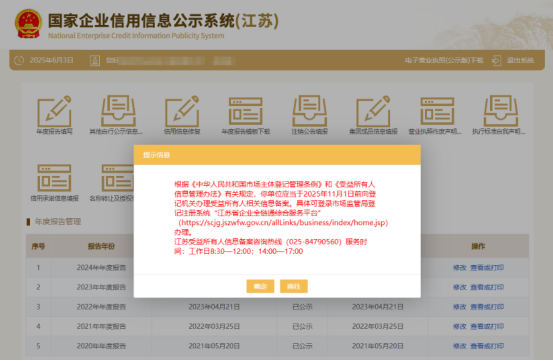Click 已公示 status in 2020 report row
Image resolution: width=553 pixels, height=361 pixels.
tap(302, 346)
